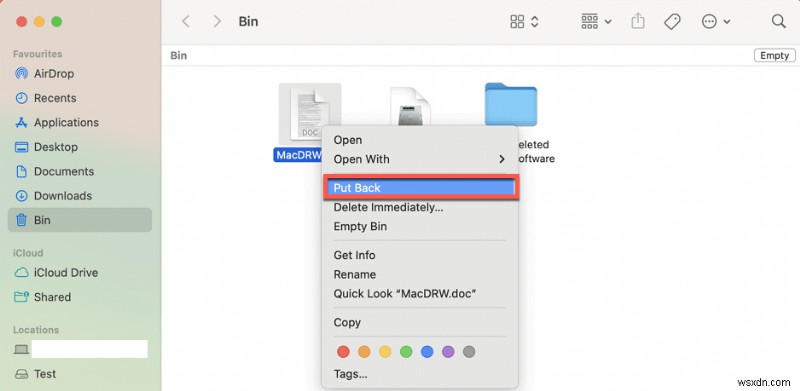Select the Downloads arrow icon
The width and height of the screenshot is (800, 391).
pyautogui.click(x=21, y=196)
